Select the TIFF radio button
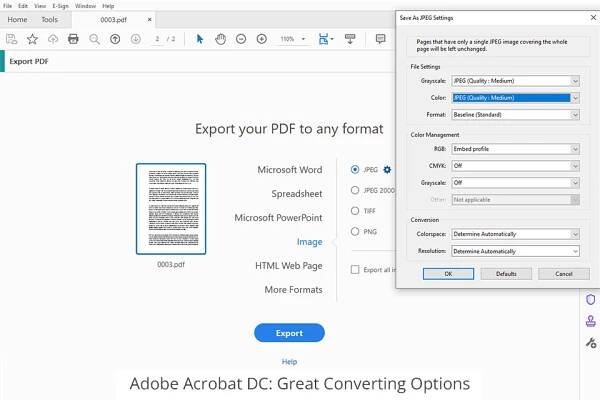The height and width of the screenshot is (400, 600). (x=355, y=211)
